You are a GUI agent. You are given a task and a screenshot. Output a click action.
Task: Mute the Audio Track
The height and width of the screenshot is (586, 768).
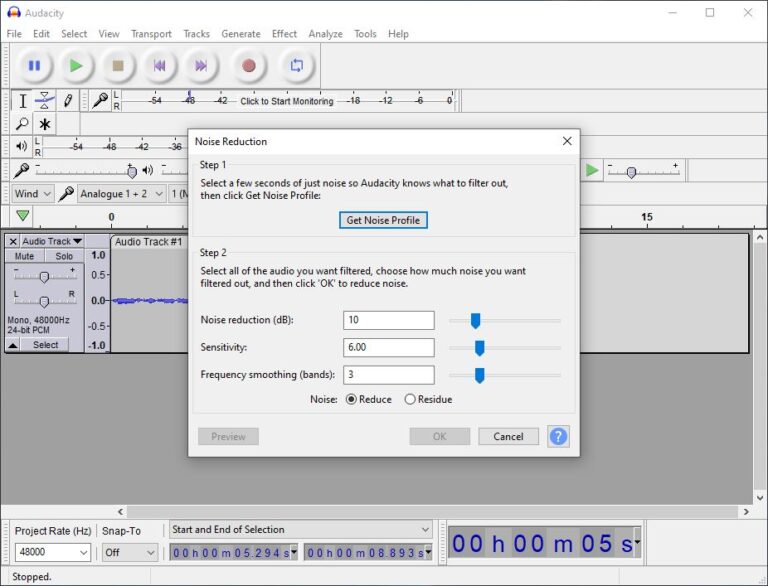point(24,256)
